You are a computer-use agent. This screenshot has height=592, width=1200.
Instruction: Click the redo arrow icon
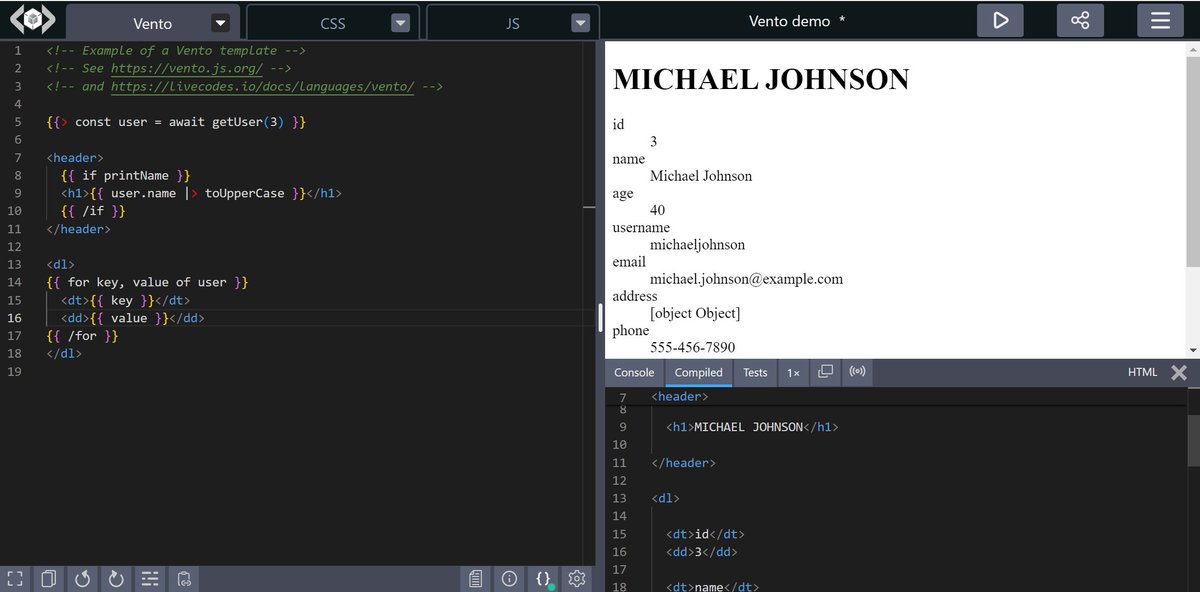[116, 578]
